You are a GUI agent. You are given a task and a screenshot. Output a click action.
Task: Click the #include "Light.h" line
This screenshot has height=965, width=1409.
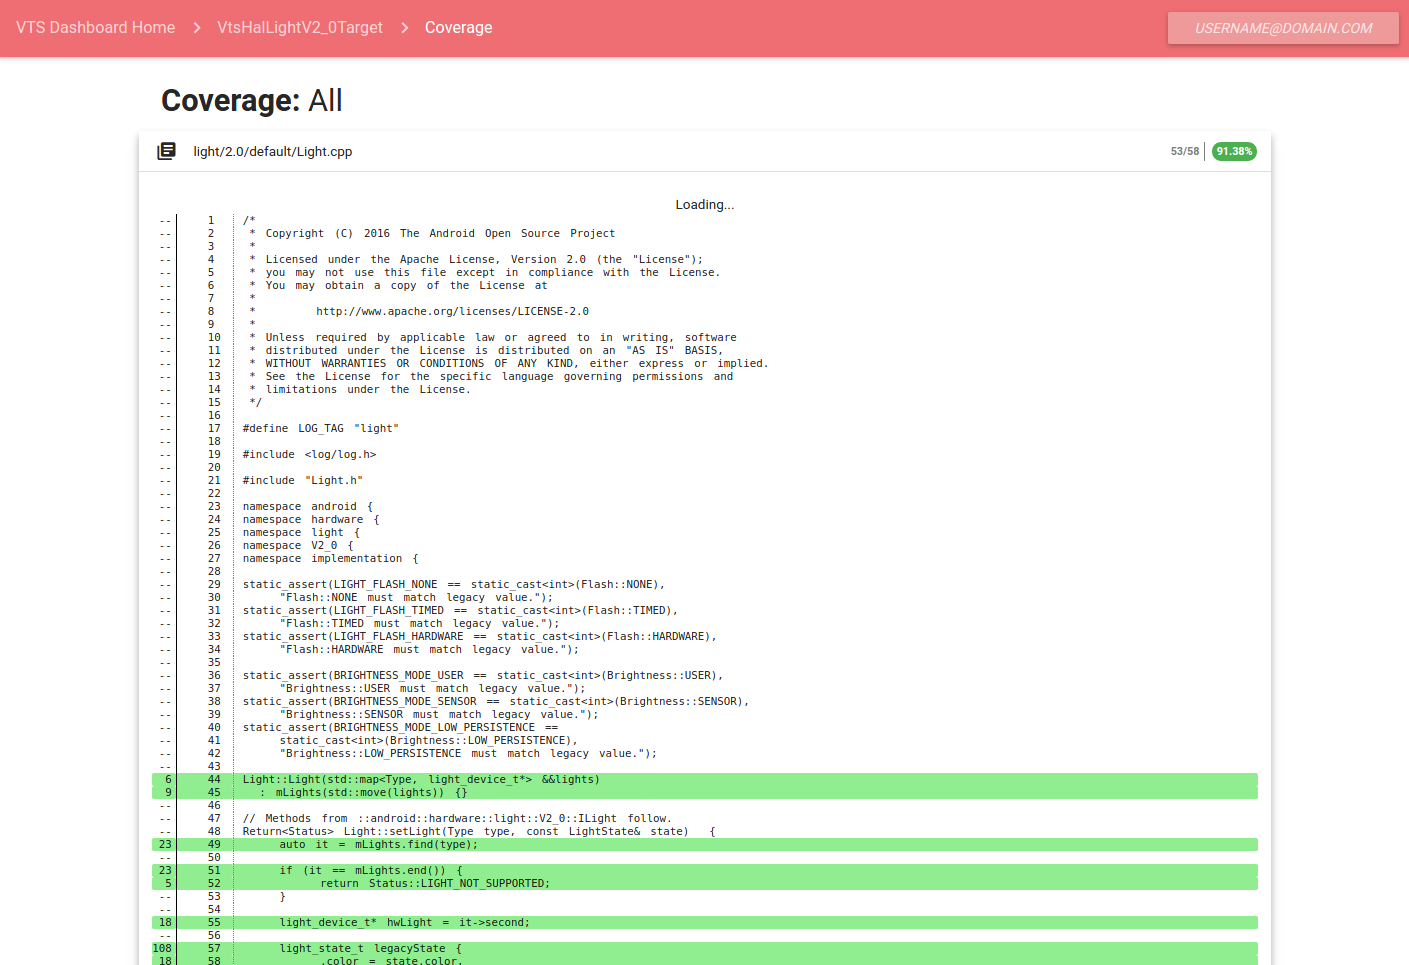(302, 481)
